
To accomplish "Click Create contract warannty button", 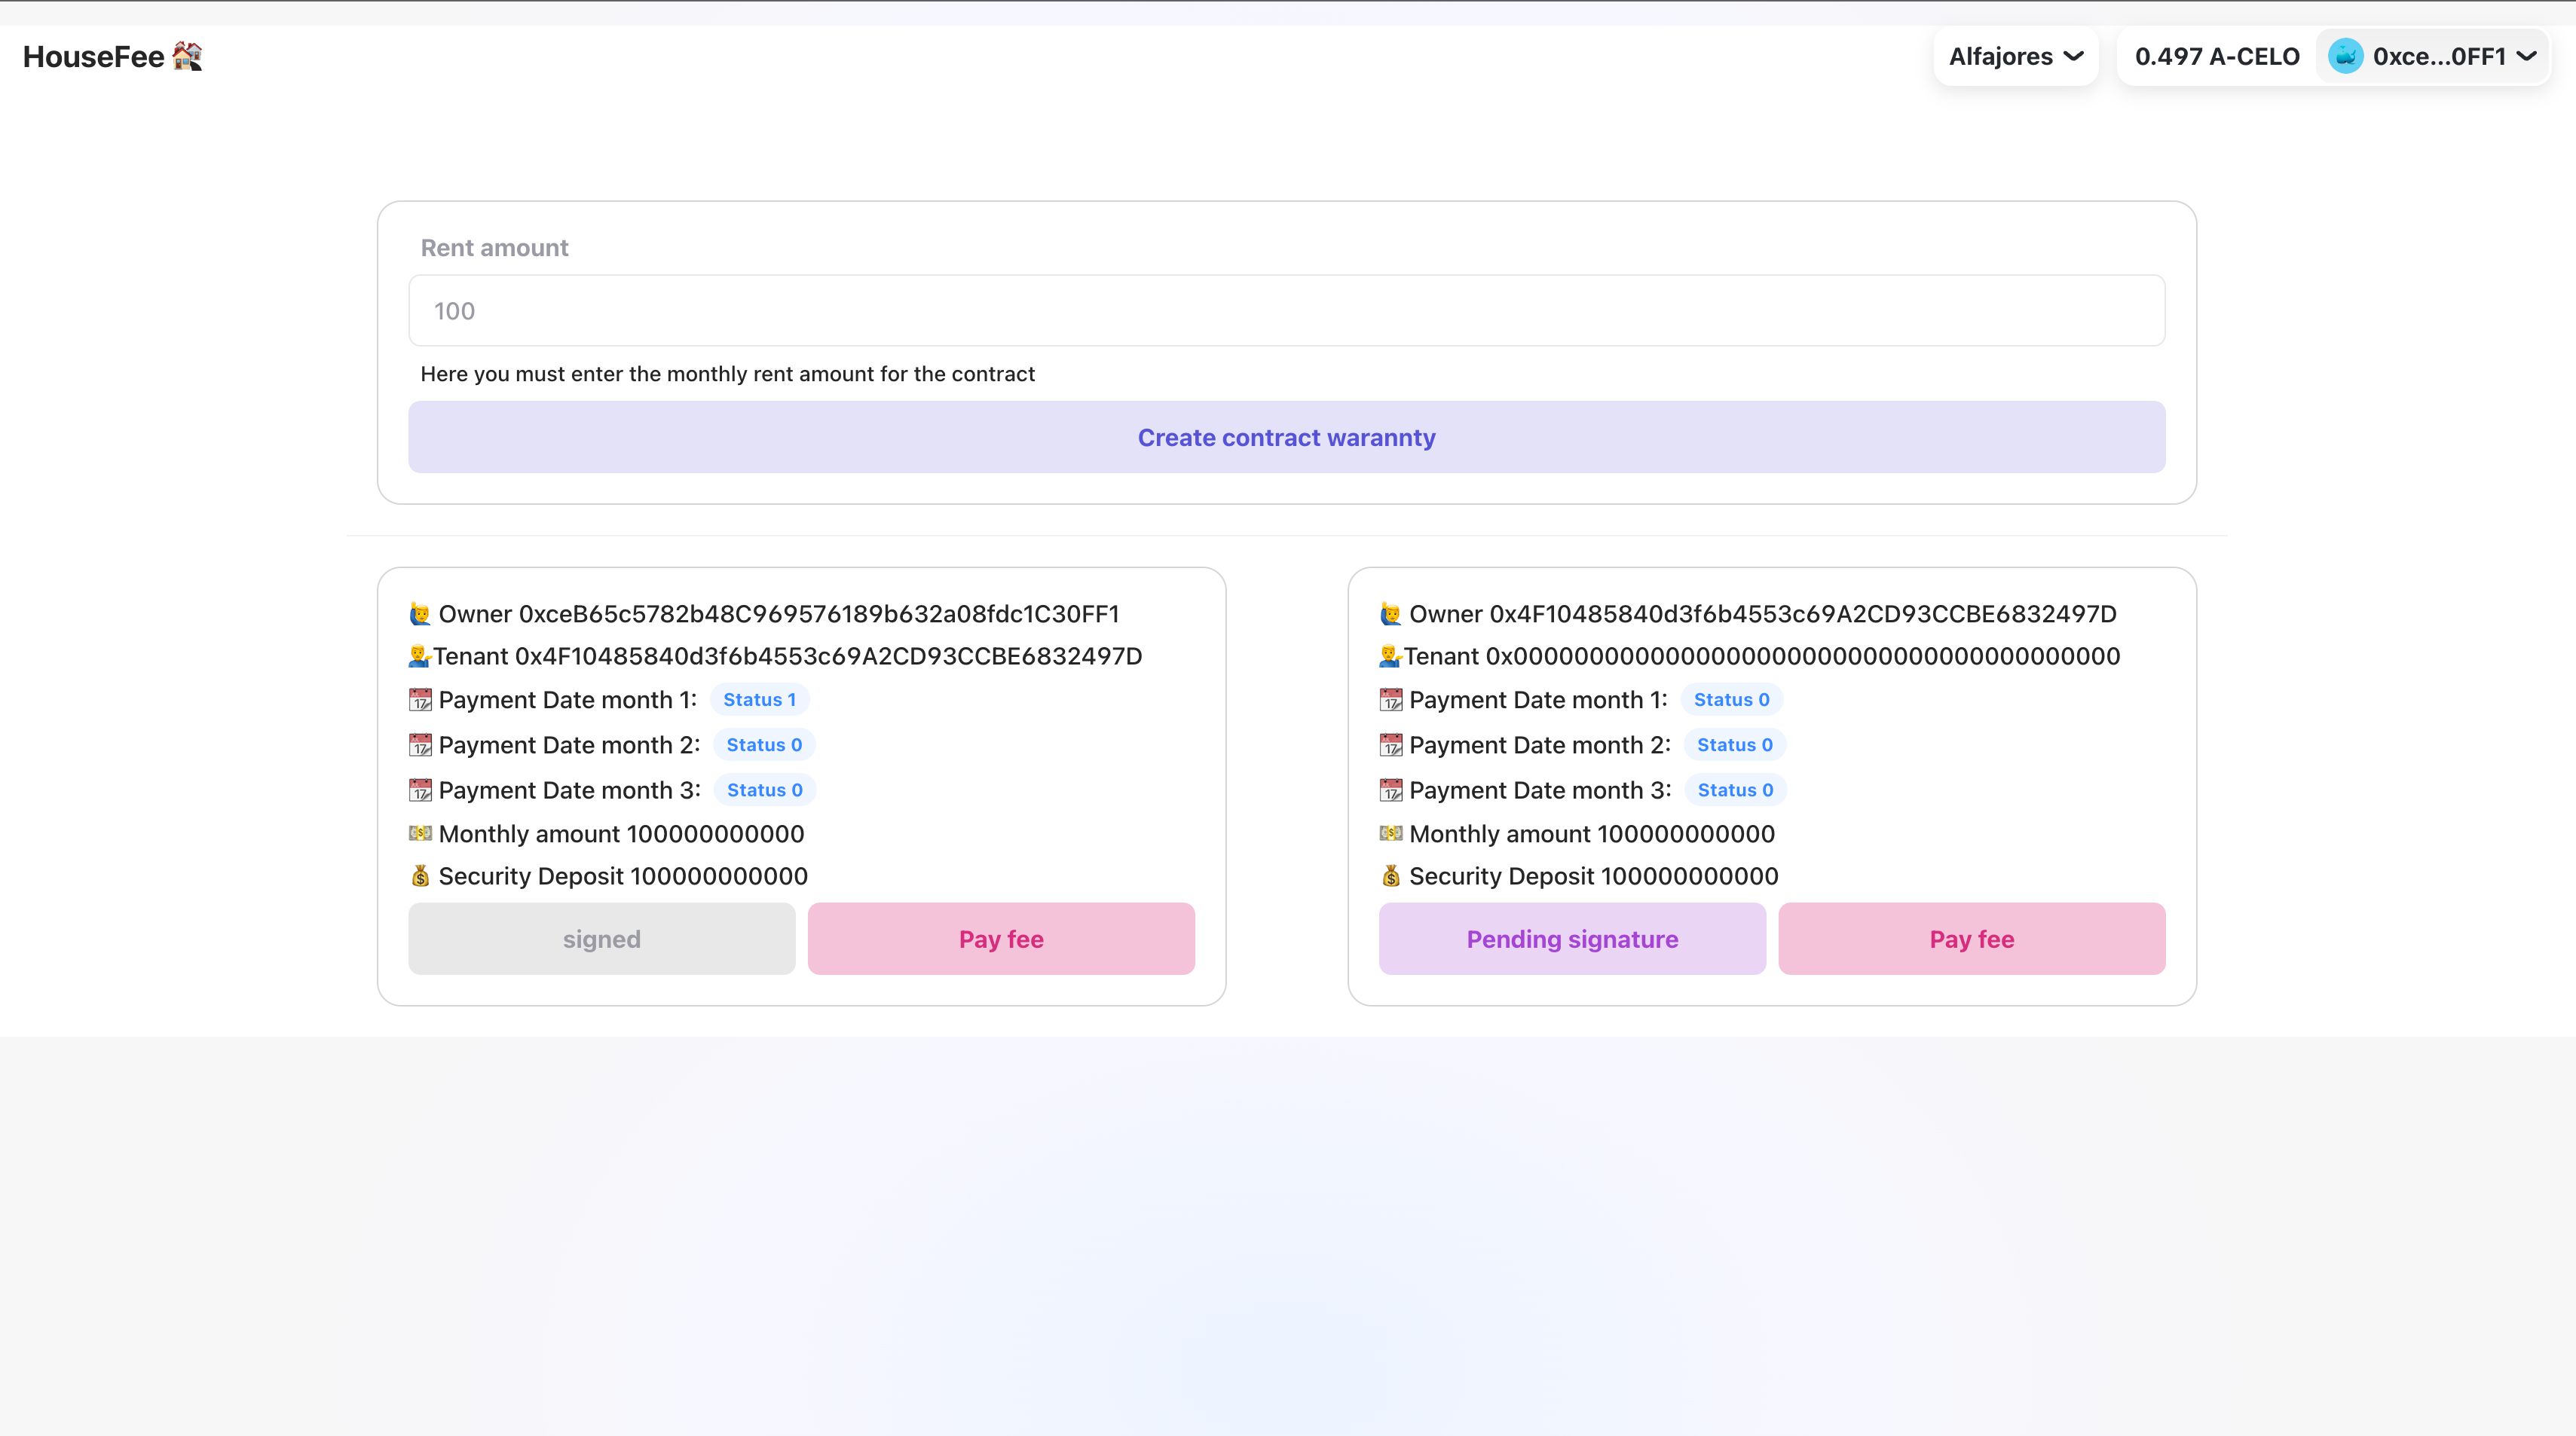I will [x=1286, y=437].
